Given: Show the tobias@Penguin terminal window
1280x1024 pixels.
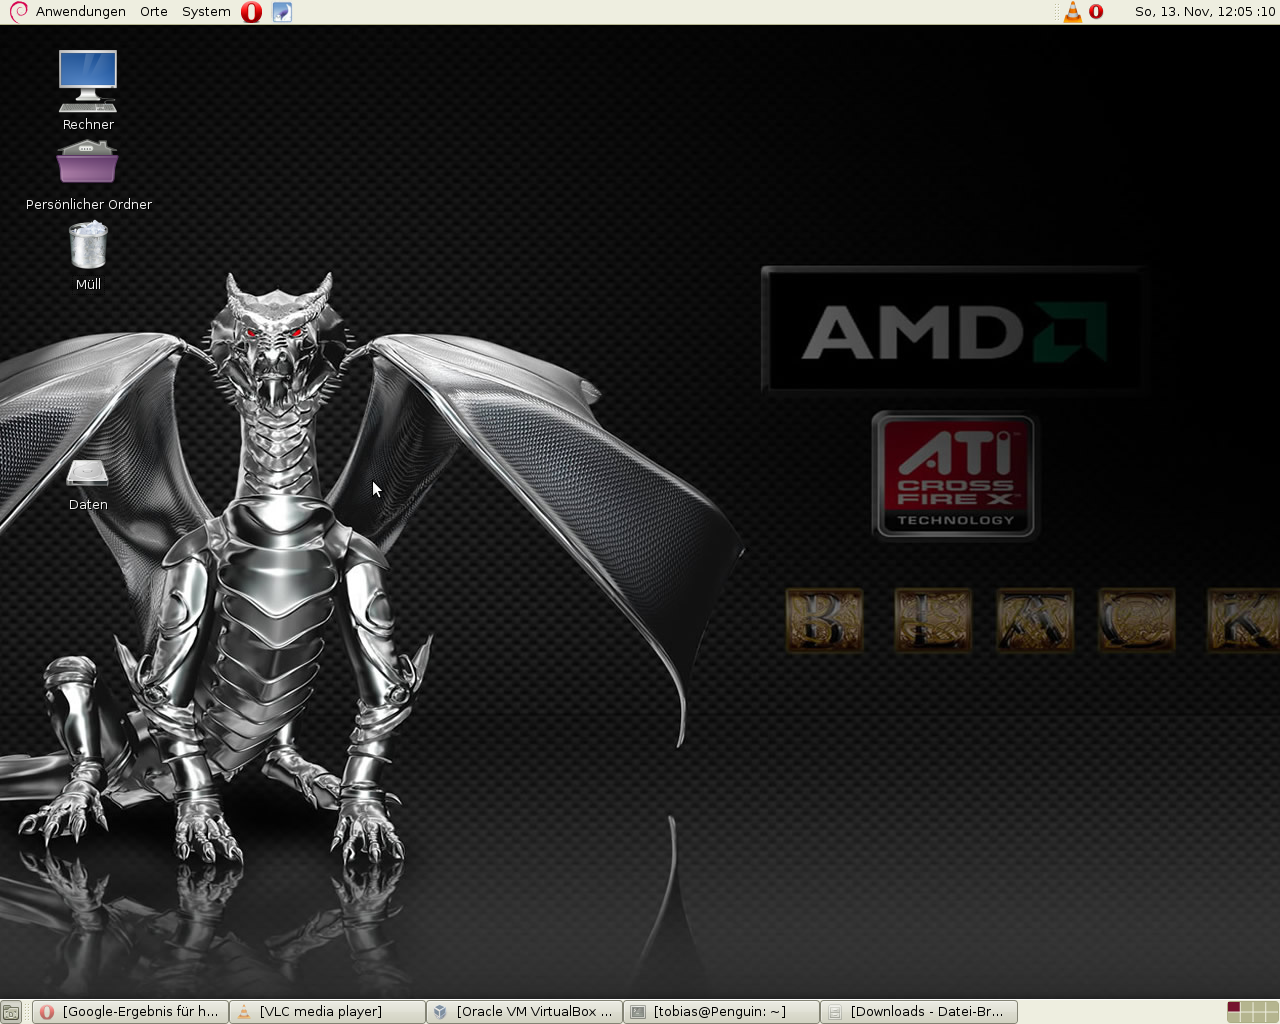Looking at the screenshot, I should pyautogui.click(x=721, y=1012).
